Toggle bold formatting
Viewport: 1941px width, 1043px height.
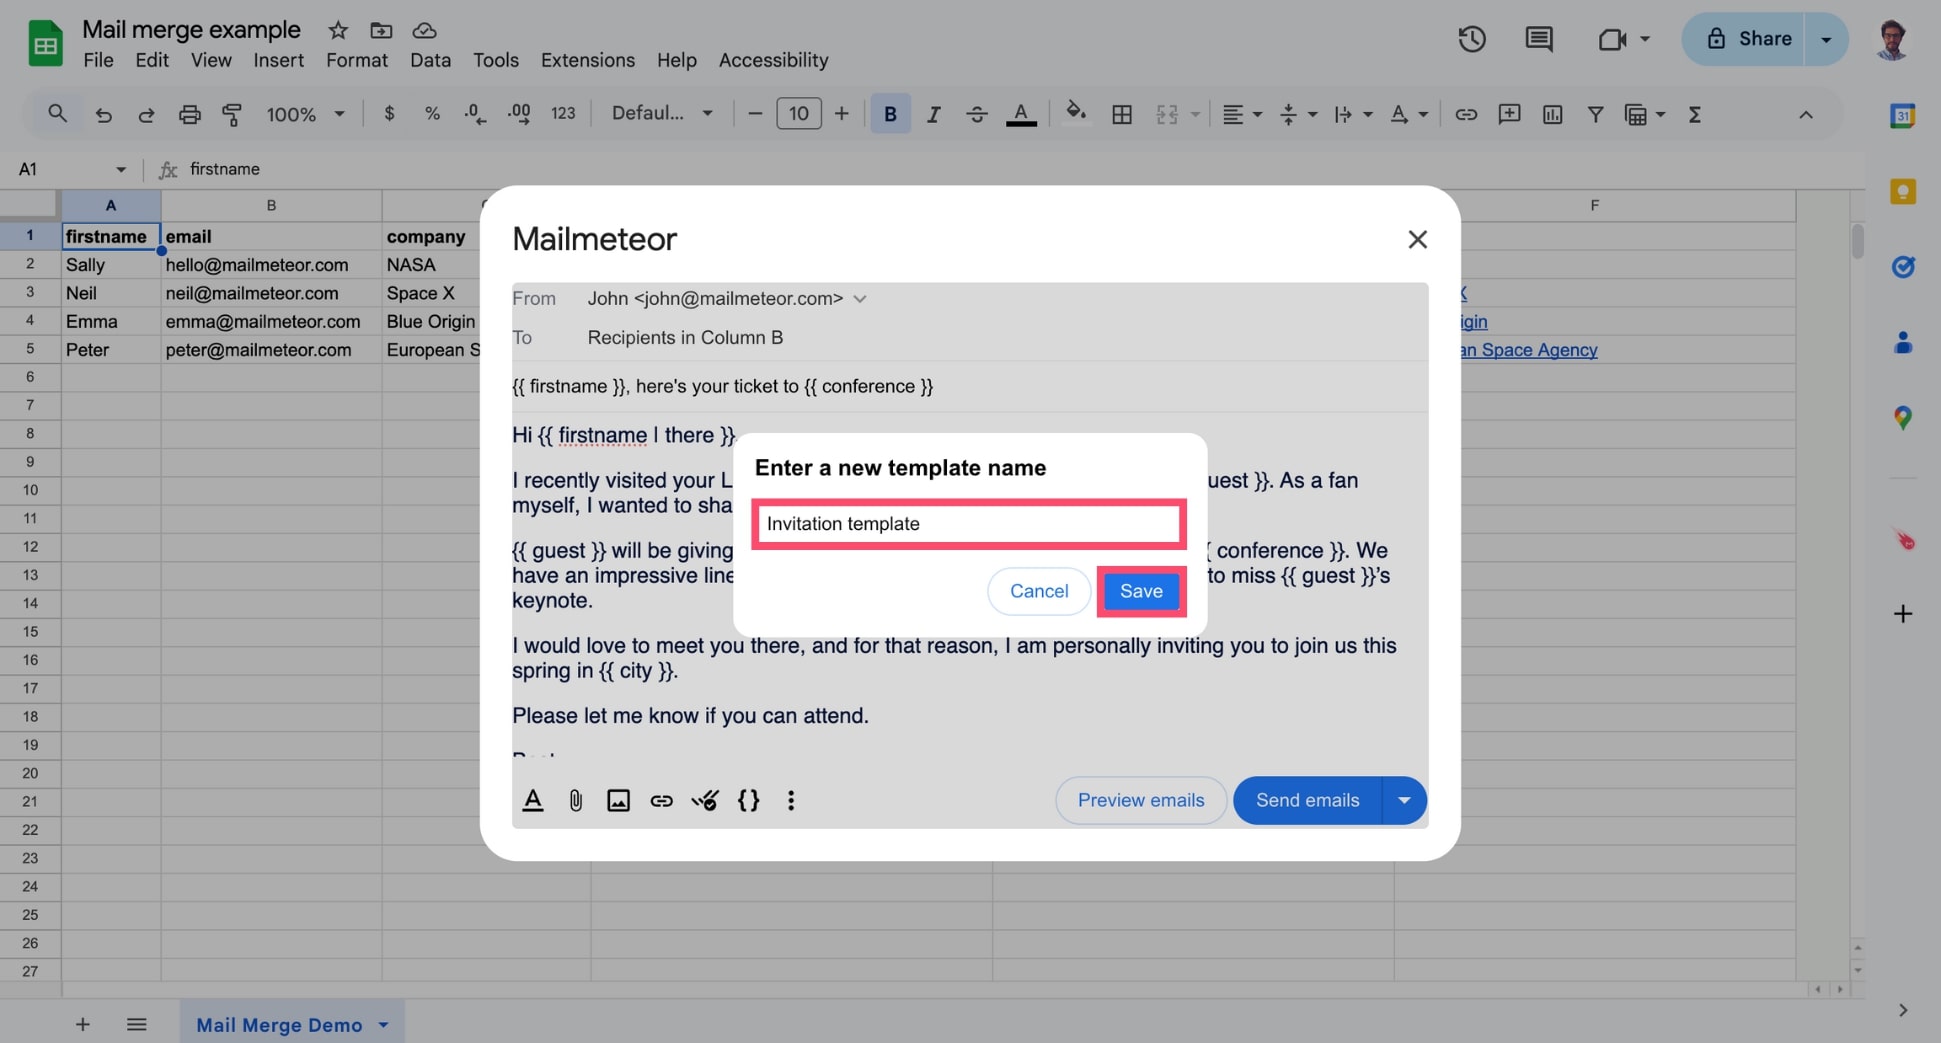click(890, 114)
